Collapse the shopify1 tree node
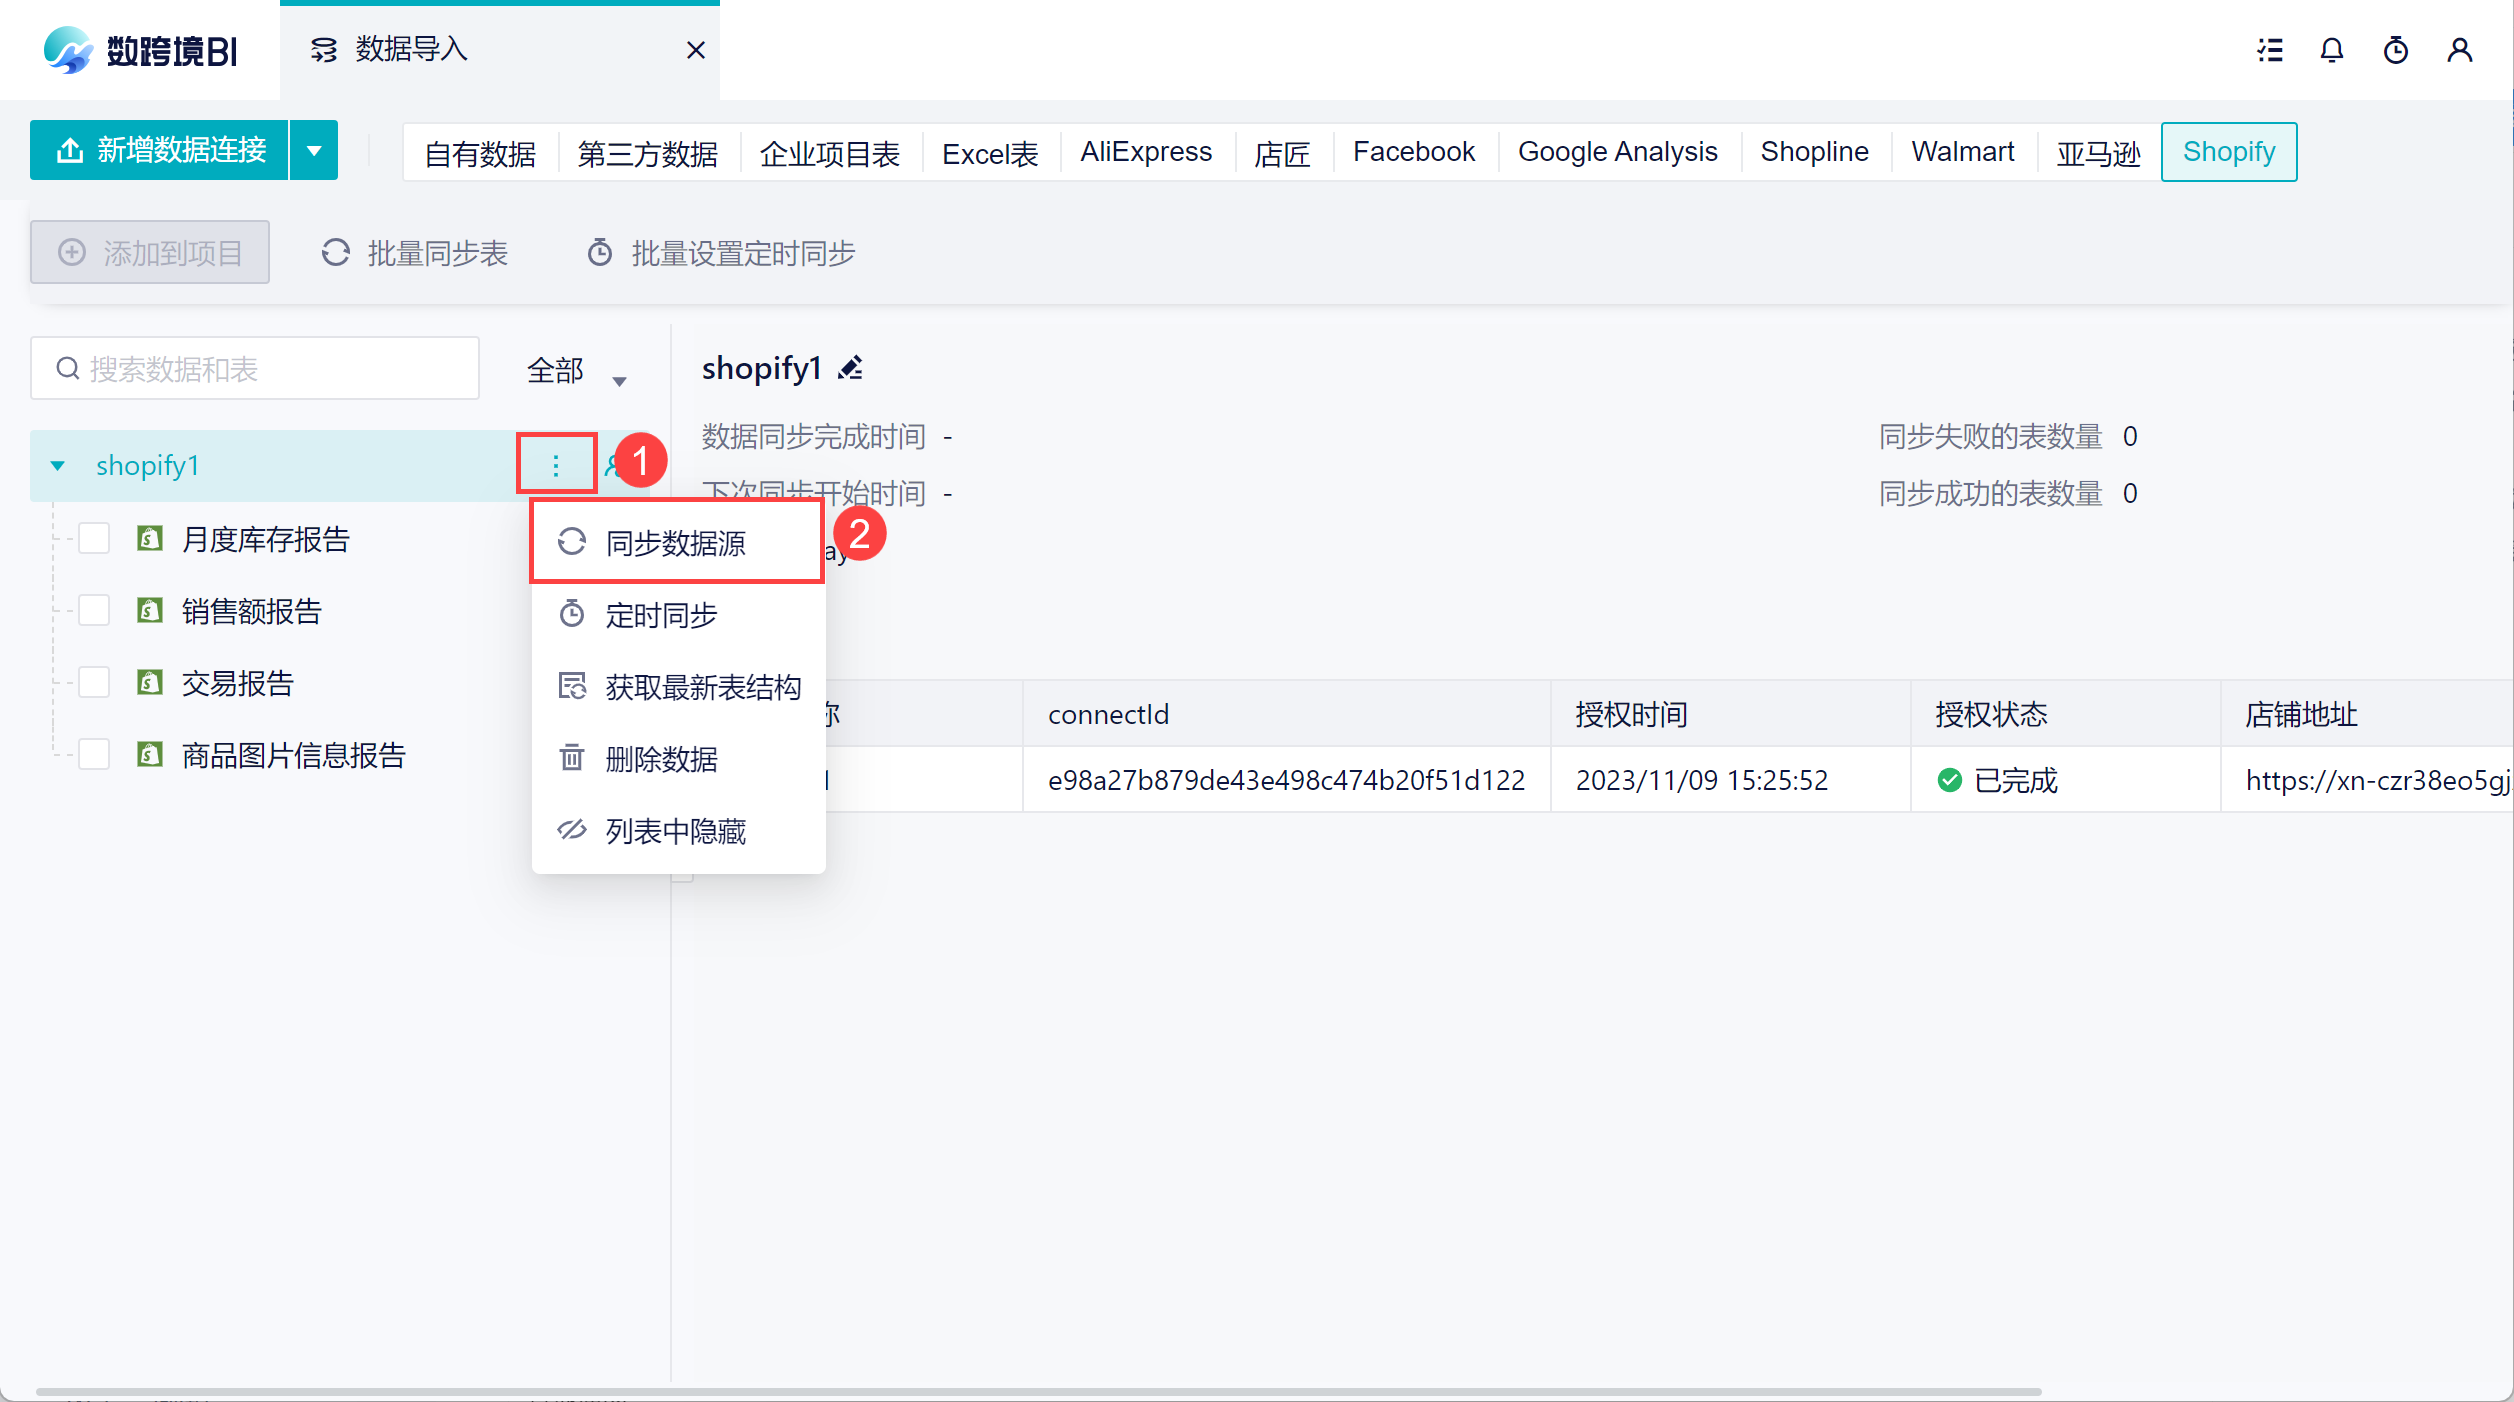 pos(58,466)
